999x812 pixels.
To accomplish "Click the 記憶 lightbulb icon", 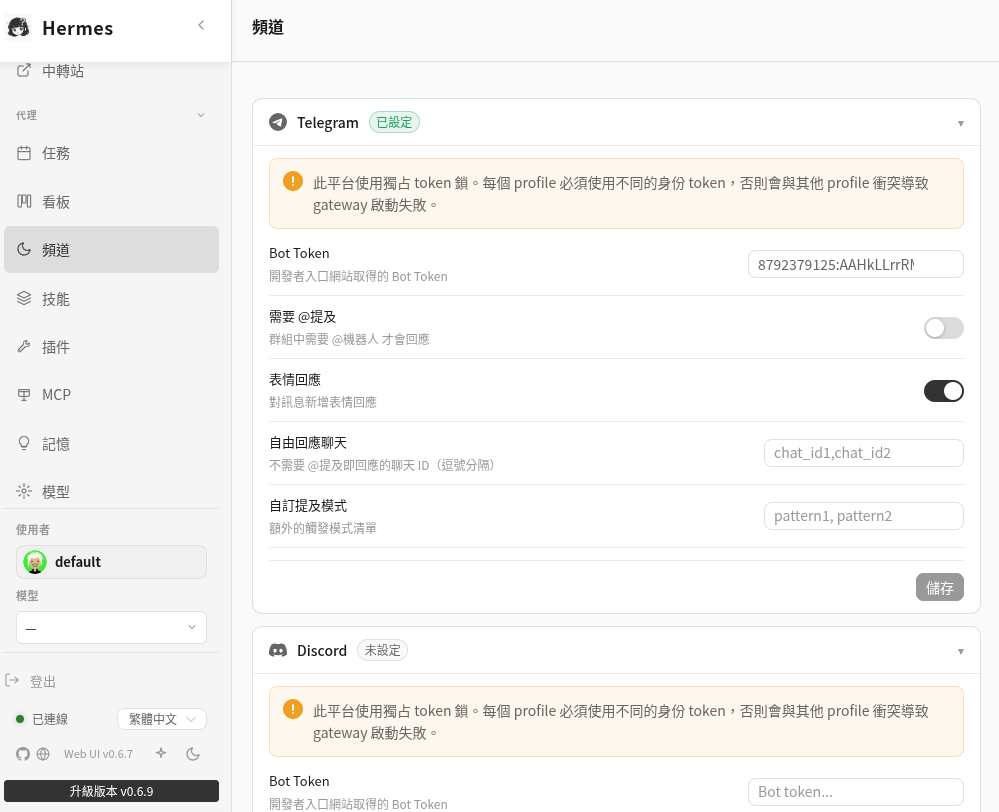I will click(x=24, y=443).
